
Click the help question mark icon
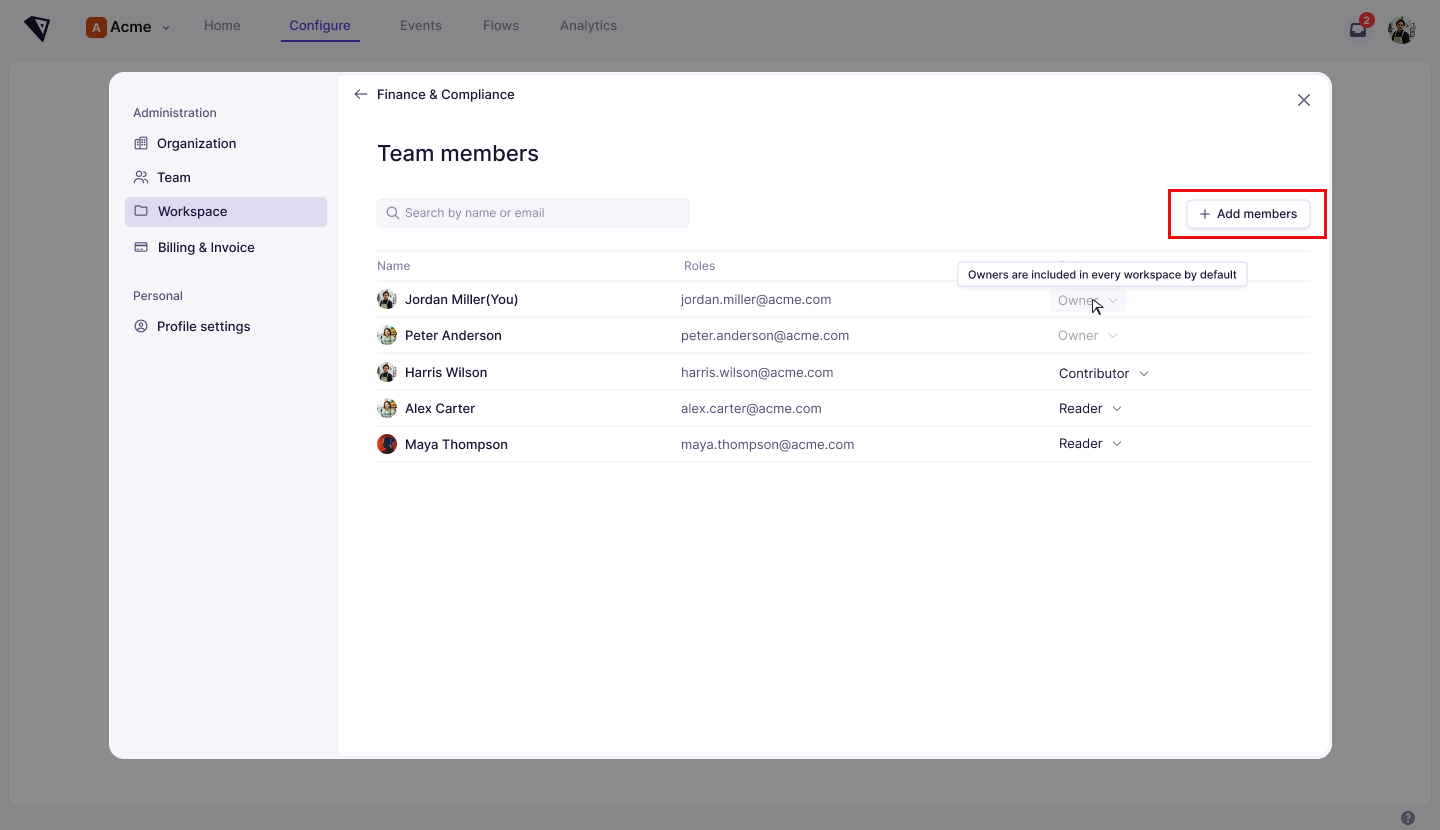click(1408, 817)
